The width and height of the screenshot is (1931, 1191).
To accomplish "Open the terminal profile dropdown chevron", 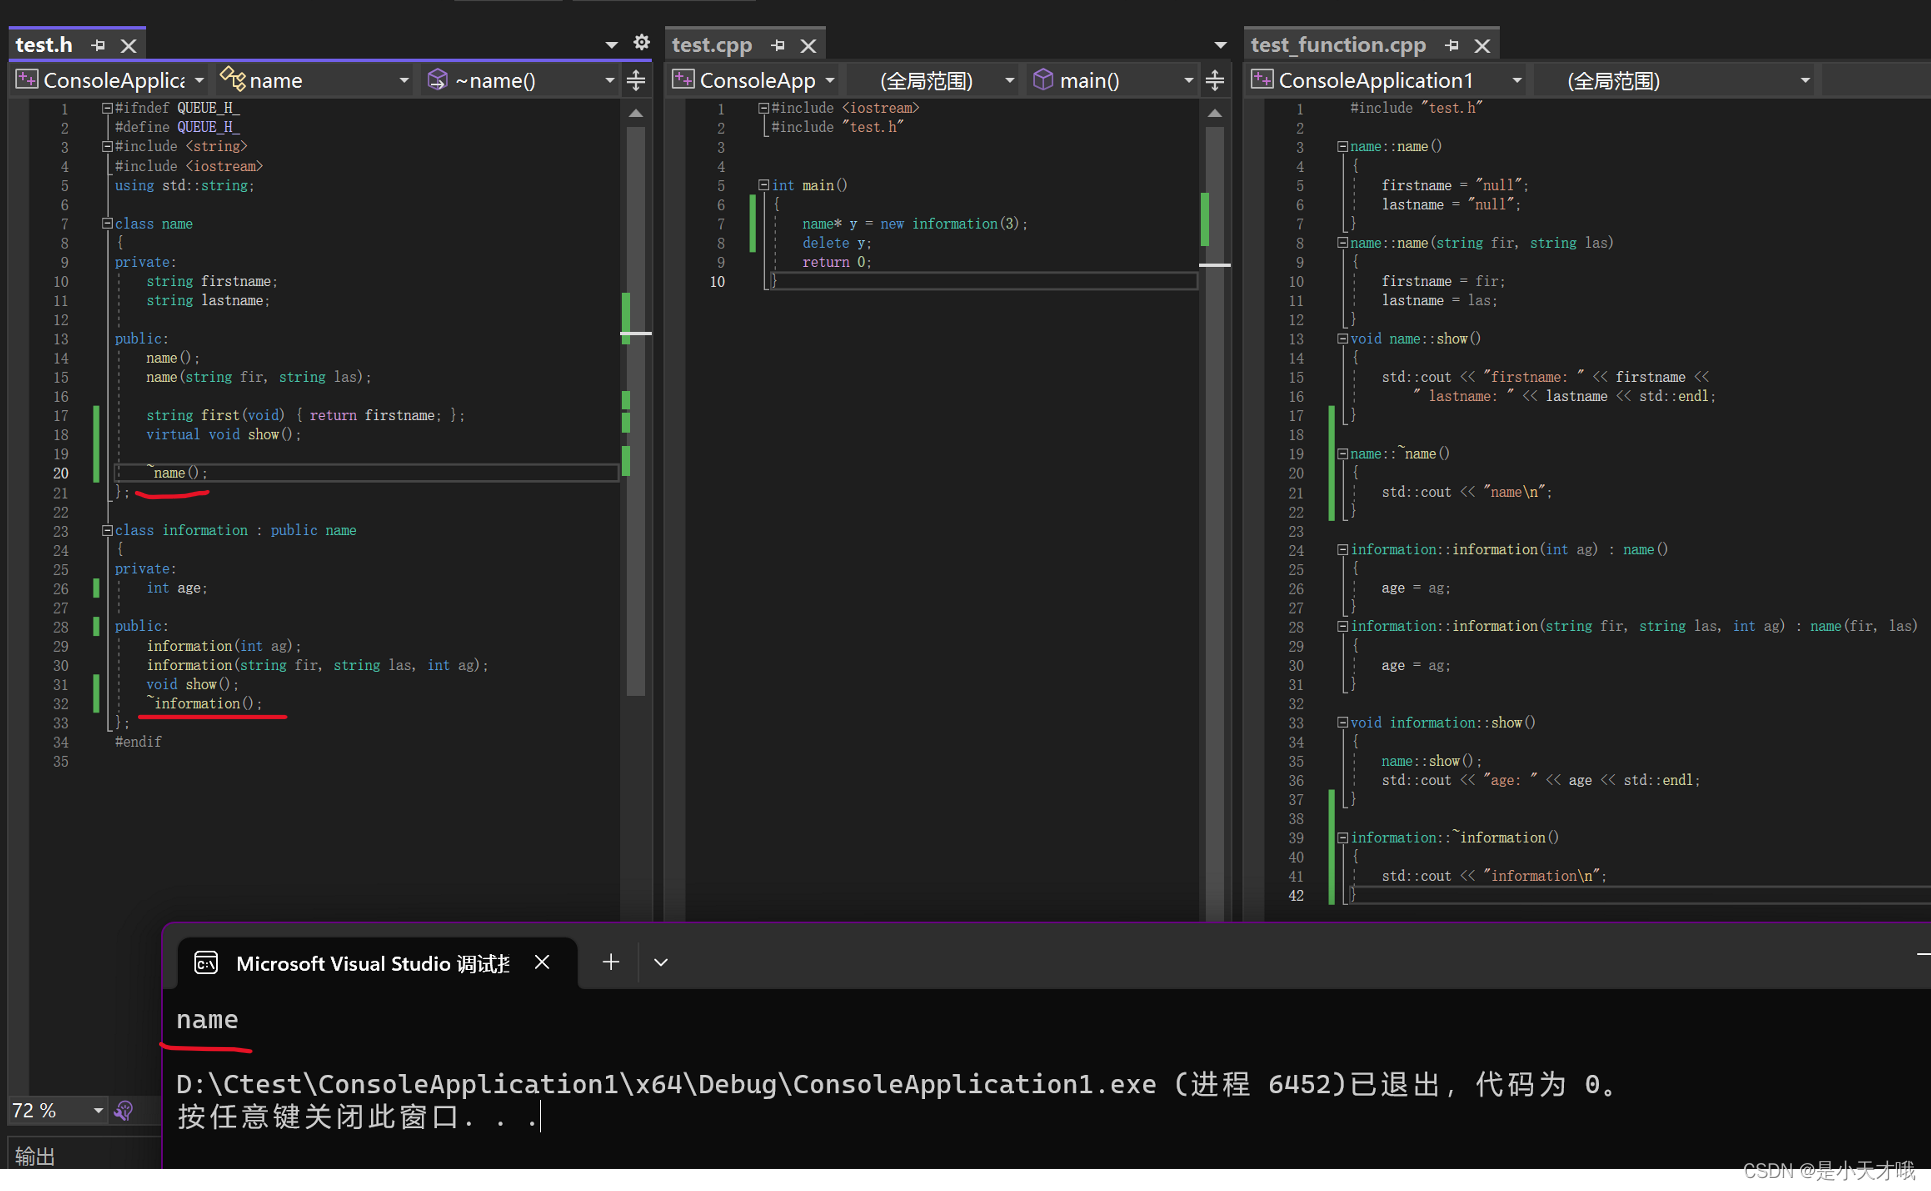I will [x=661, y=962].
